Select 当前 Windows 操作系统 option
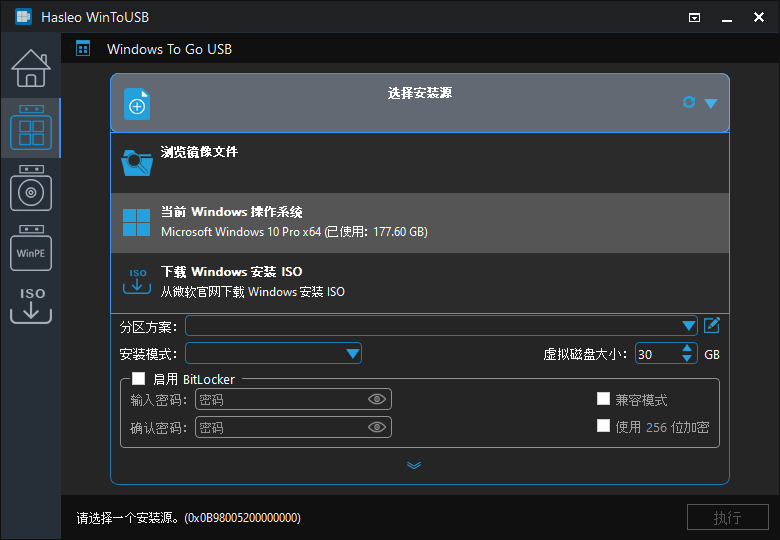 [x=420, y=223]
